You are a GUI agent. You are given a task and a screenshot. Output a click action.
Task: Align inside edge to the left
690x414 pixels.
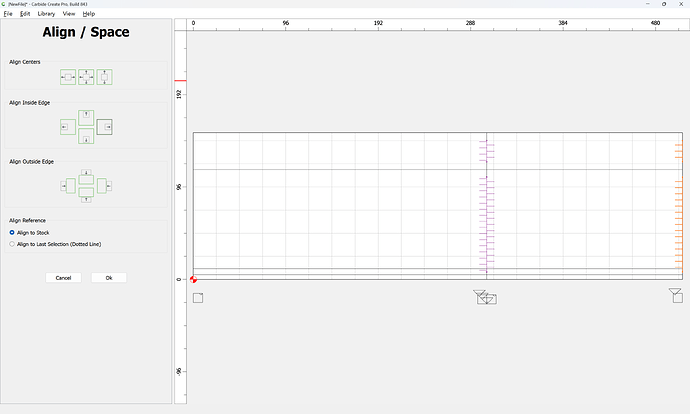[68, 127]
